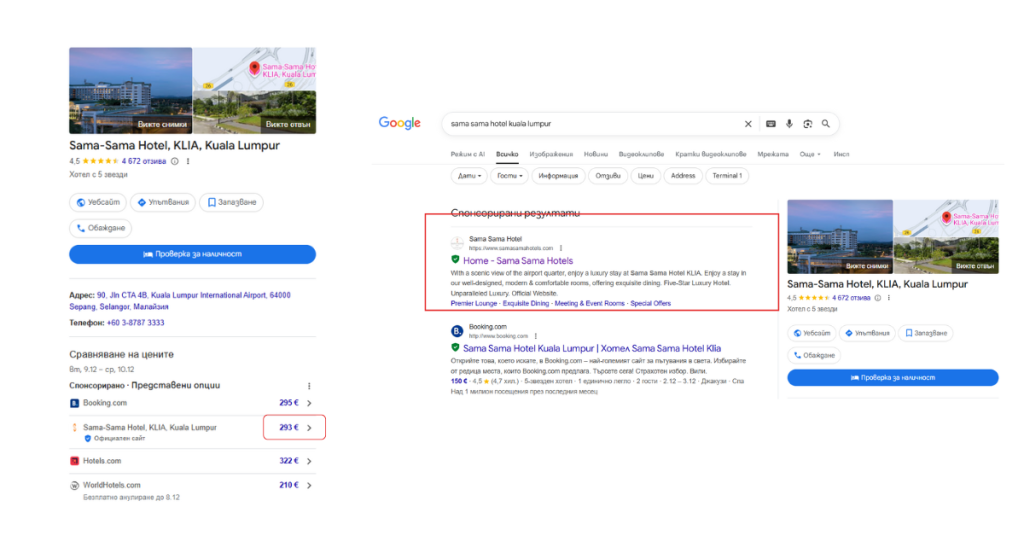Open options menu next to Представени опции
The image size is (1024, 536).
[x=308, y=385]
